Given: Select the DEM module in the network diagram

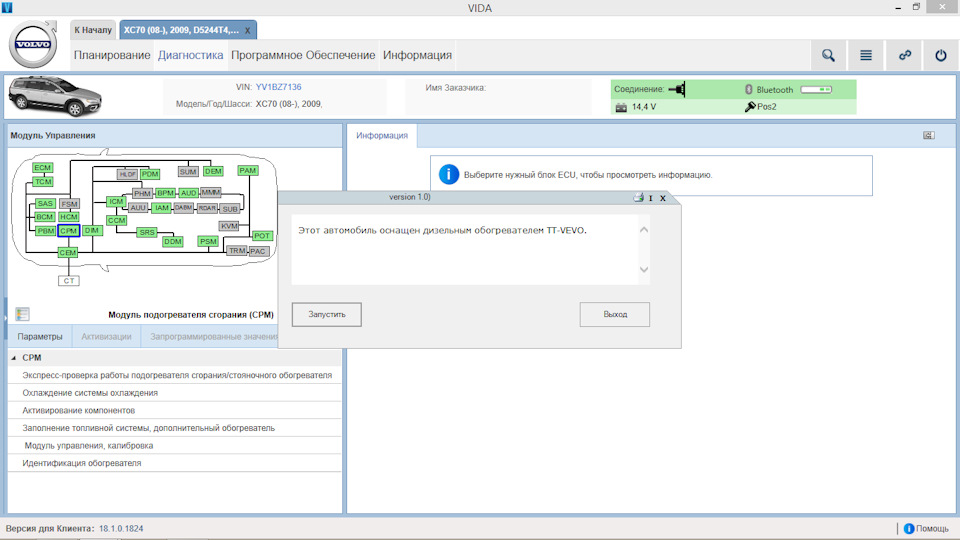Looking at the screenshot, I should click(213, 171).
